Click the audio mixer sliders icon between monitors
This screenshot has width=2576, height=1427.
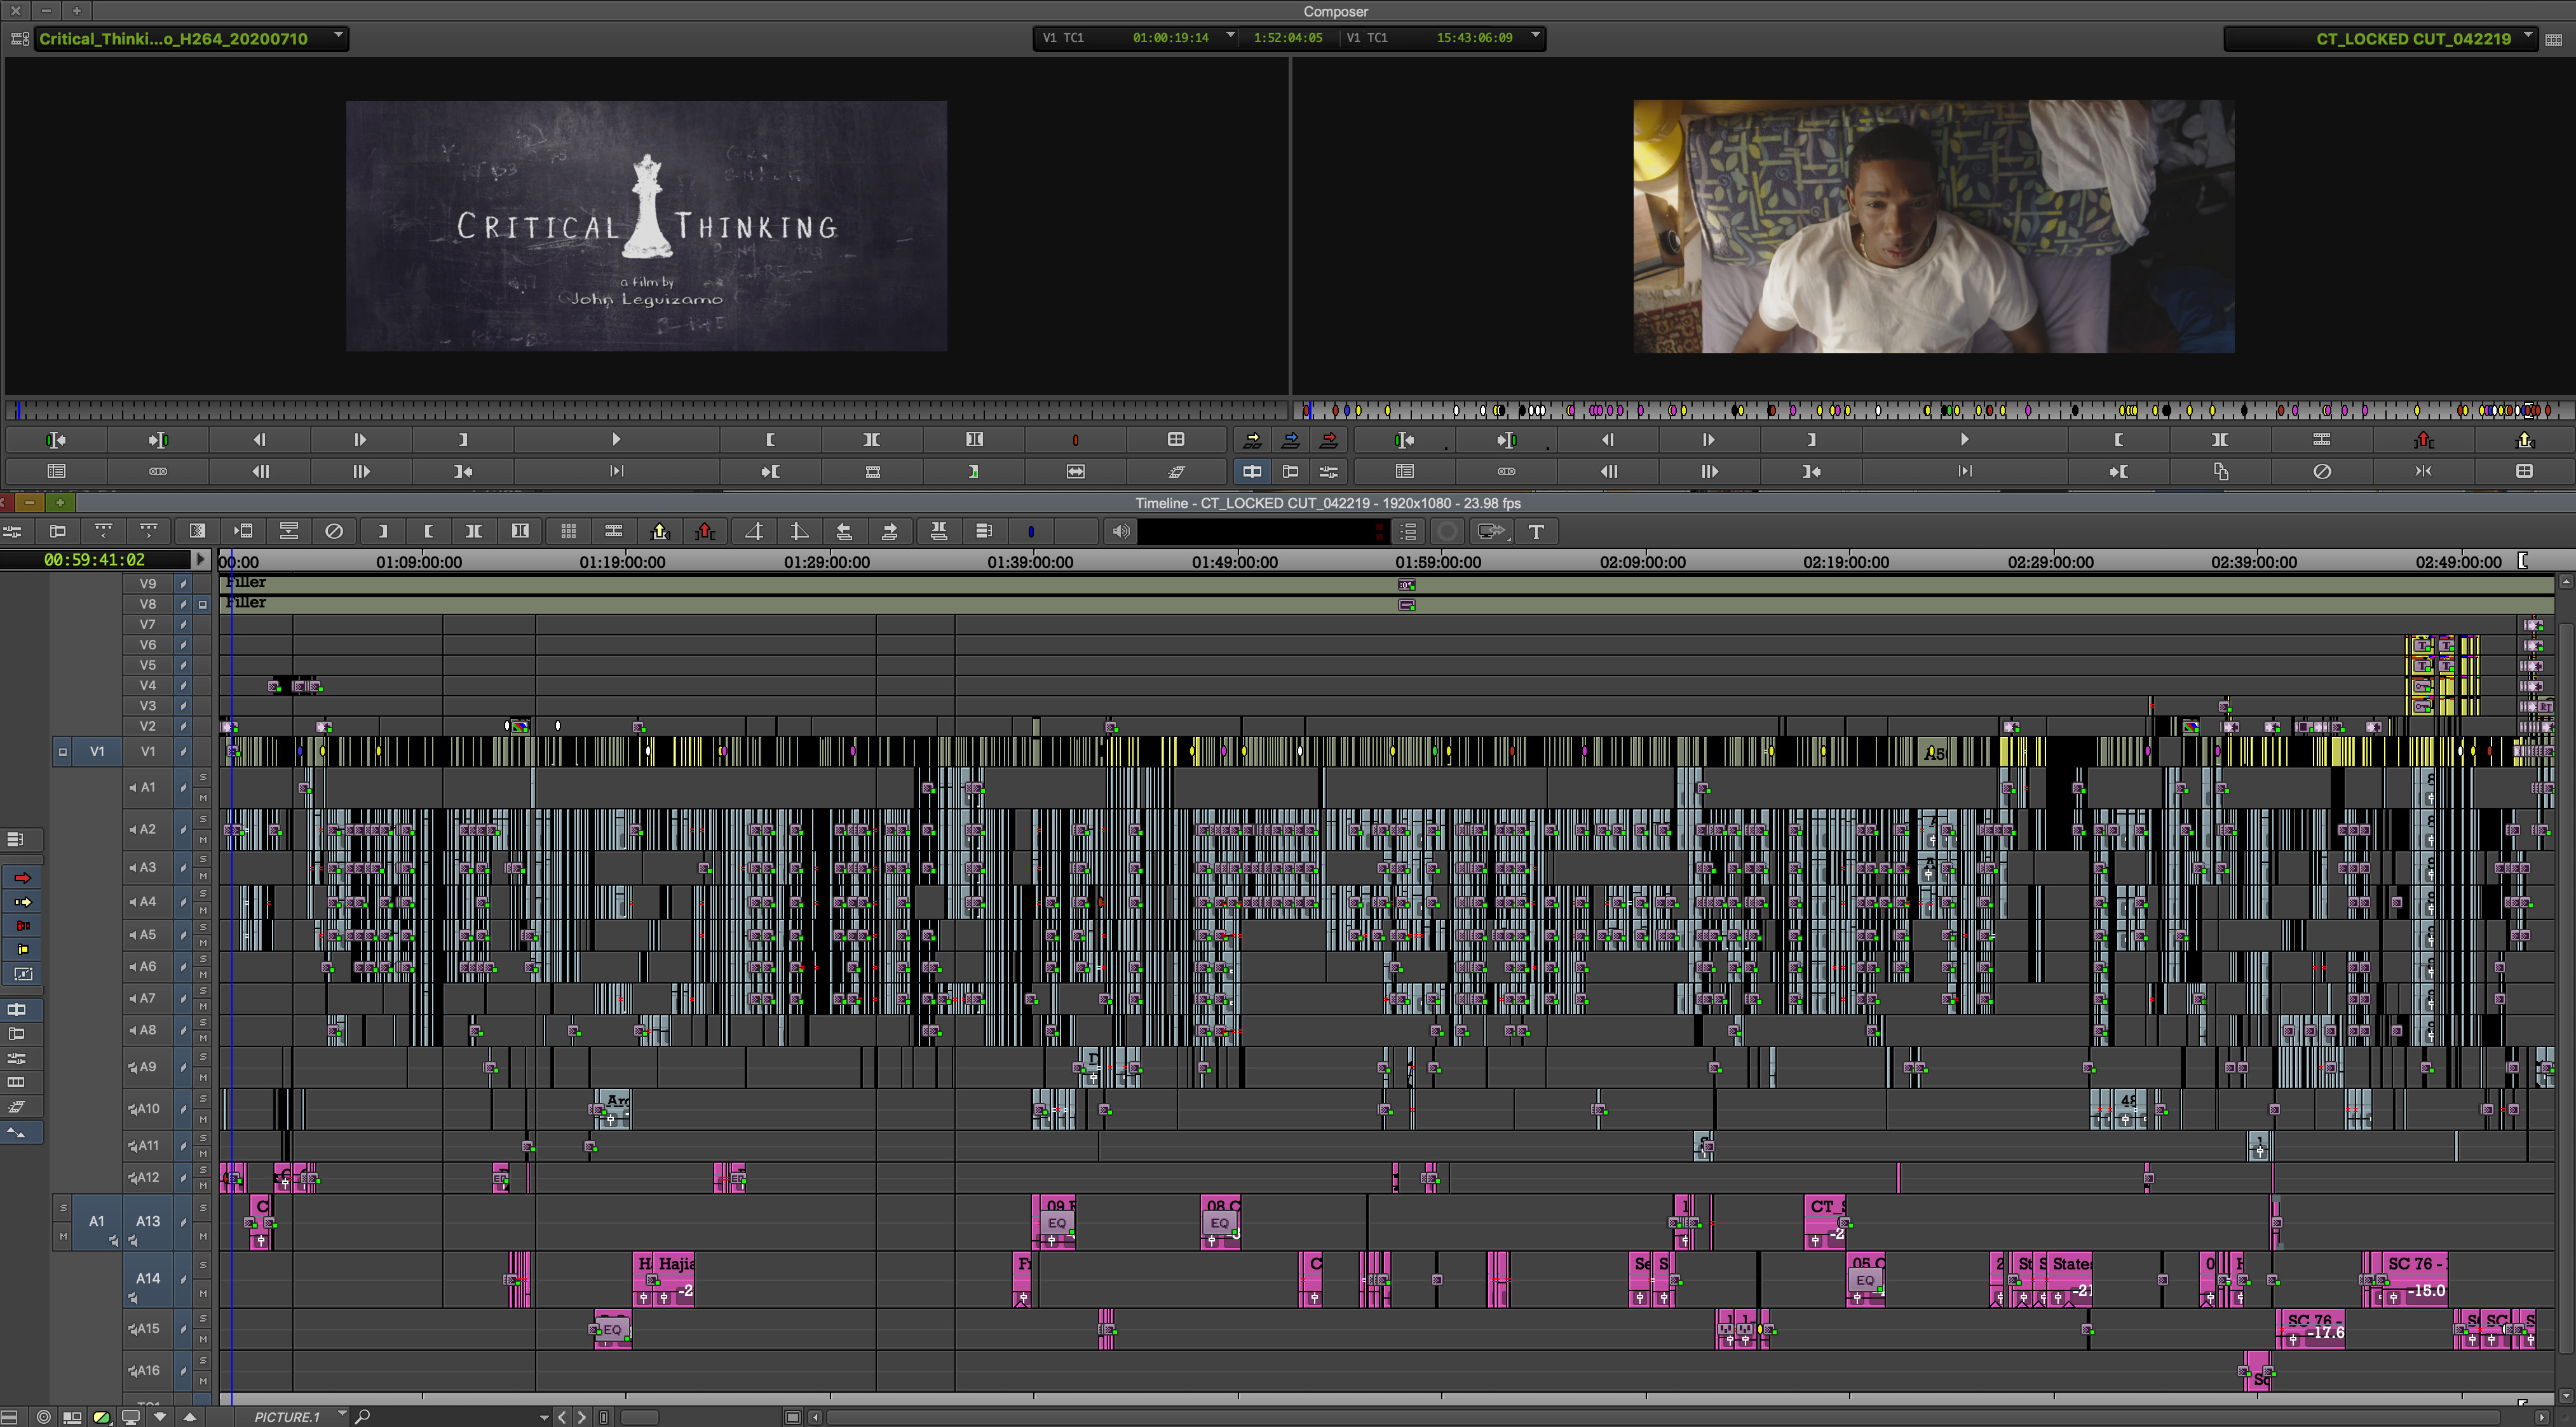coord(1329,471)
